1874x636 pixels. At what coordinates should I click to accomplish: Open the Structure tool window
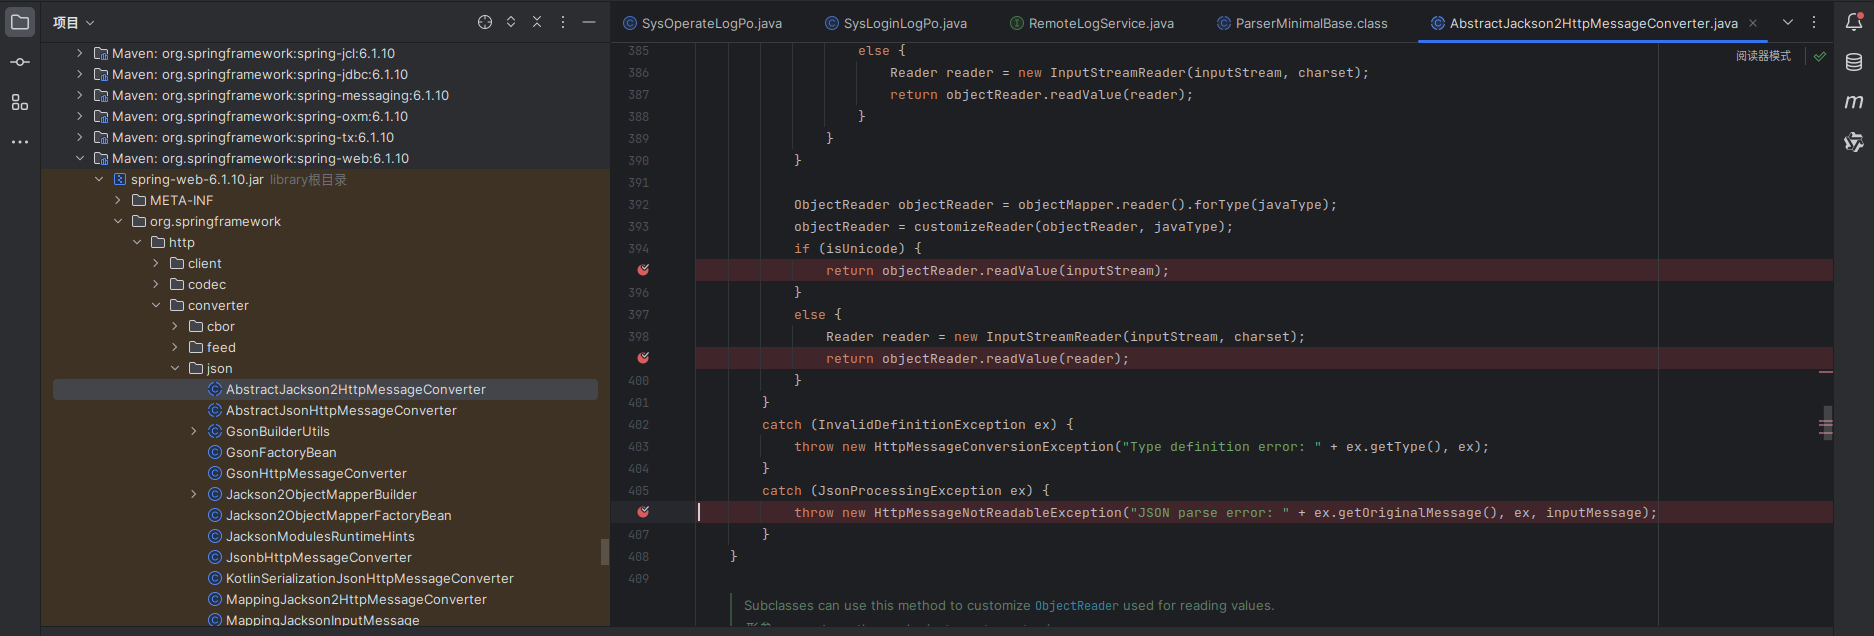coord(20,102)
